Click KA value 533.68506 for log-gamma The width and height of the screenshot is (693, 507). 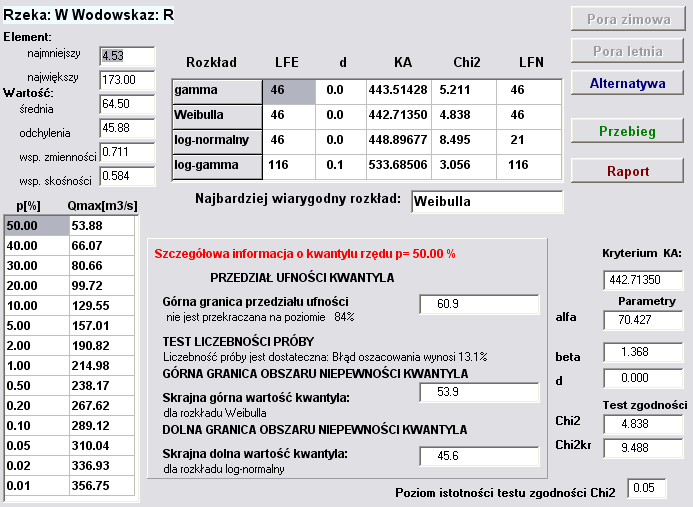point(399,167)
